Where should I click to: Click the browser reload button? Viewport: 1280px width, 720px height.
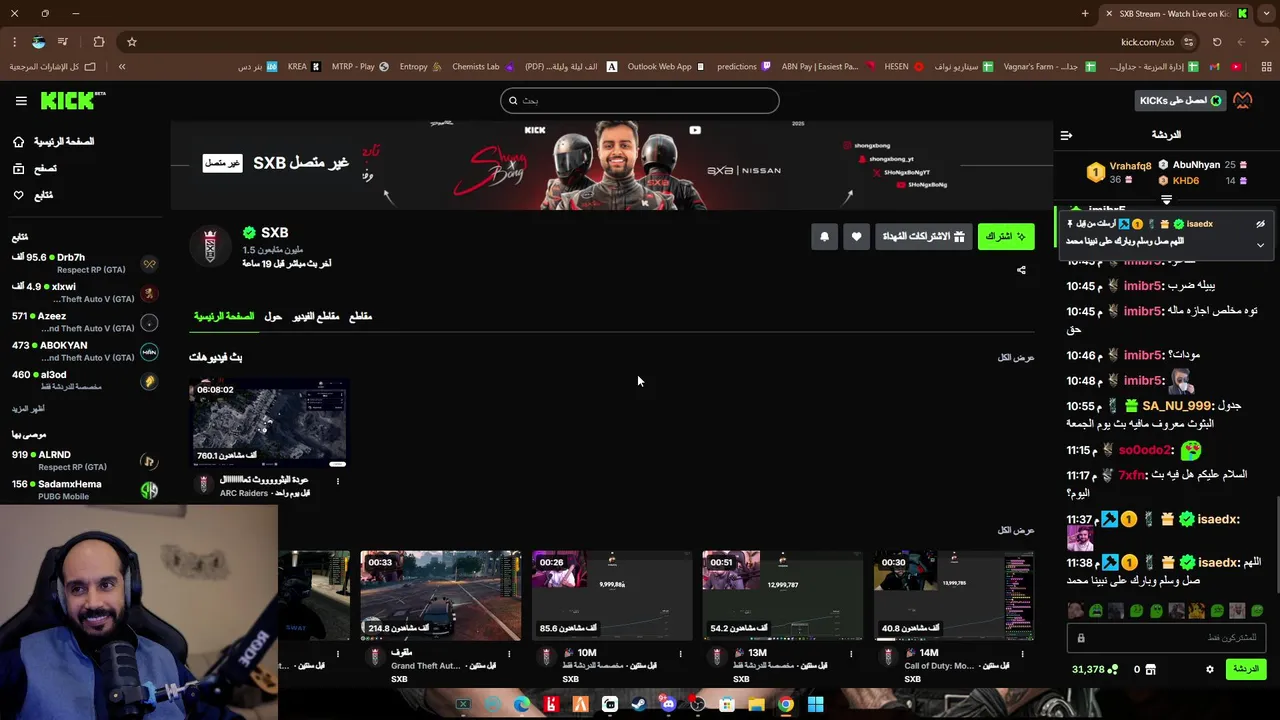(1217, 42)
